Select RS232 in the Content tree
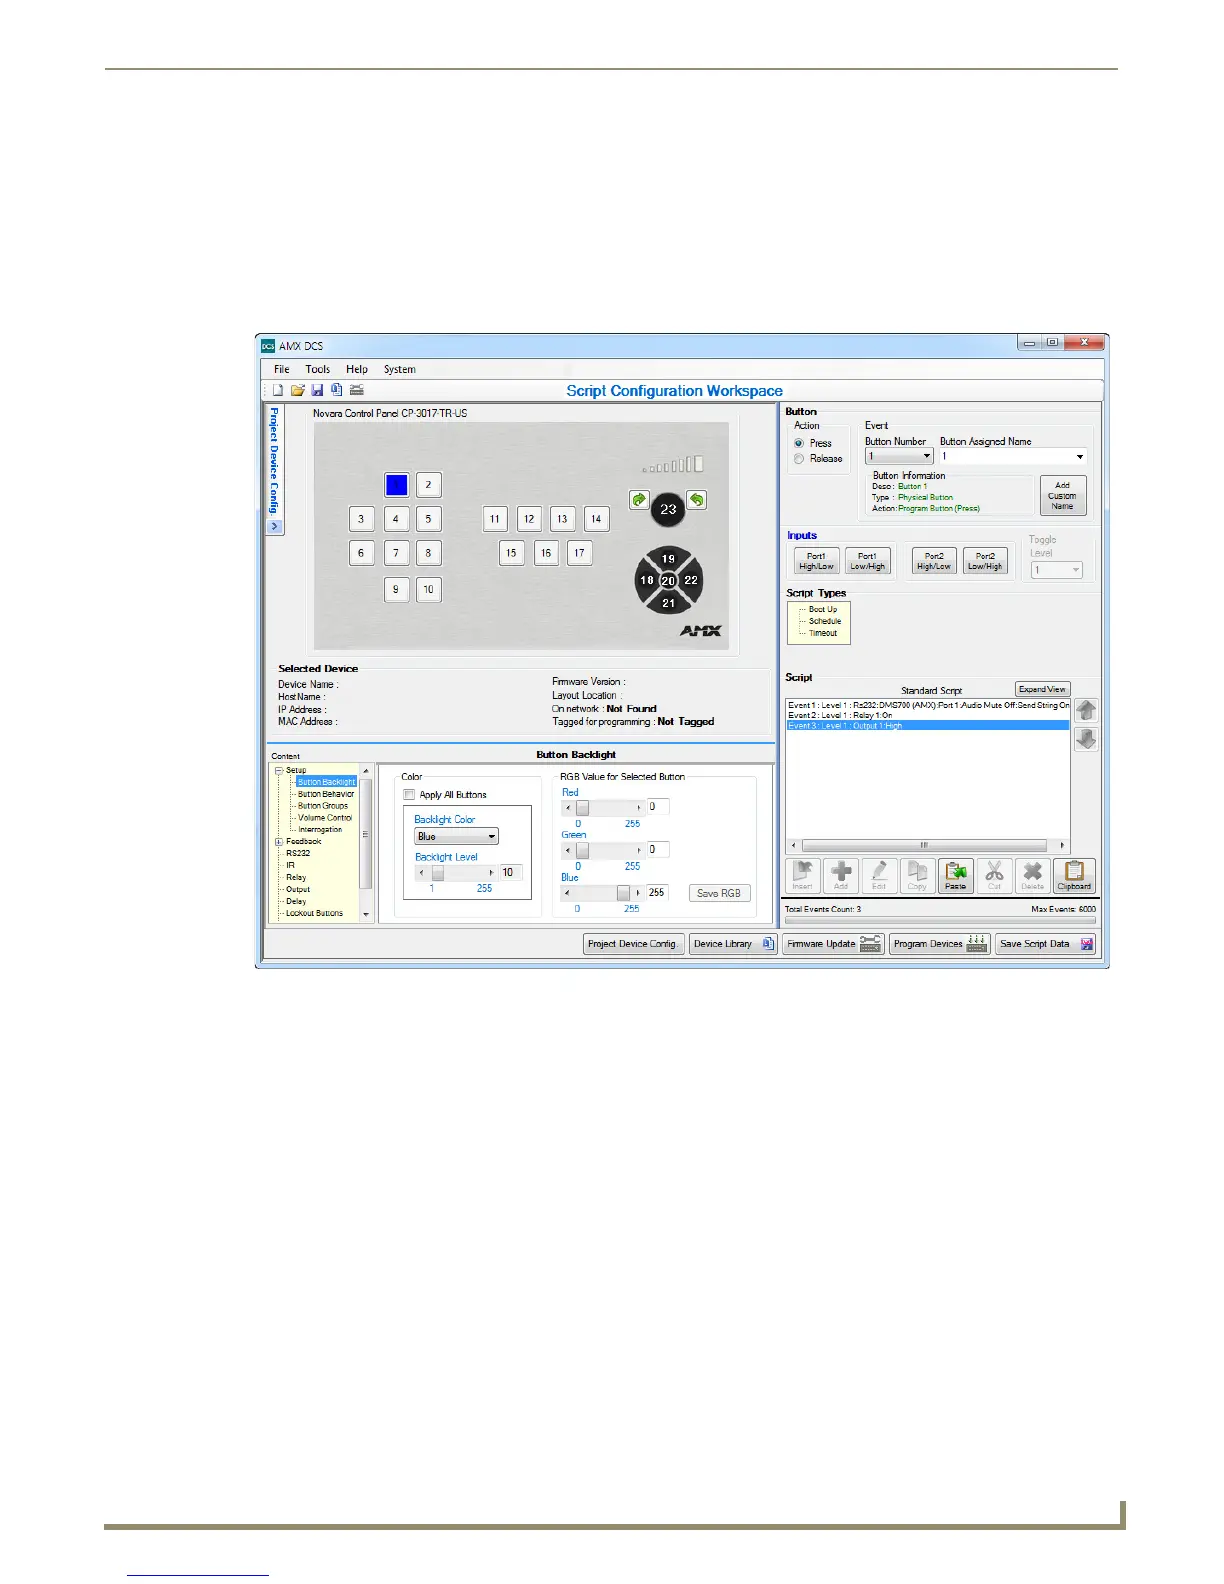The width and height of the screenshot is (1224, 1584). pos(298,854)
